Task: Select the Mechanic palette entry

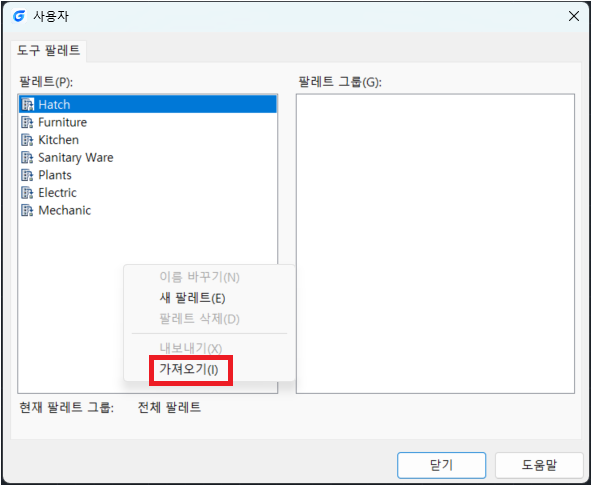Action: pos(148,210)
